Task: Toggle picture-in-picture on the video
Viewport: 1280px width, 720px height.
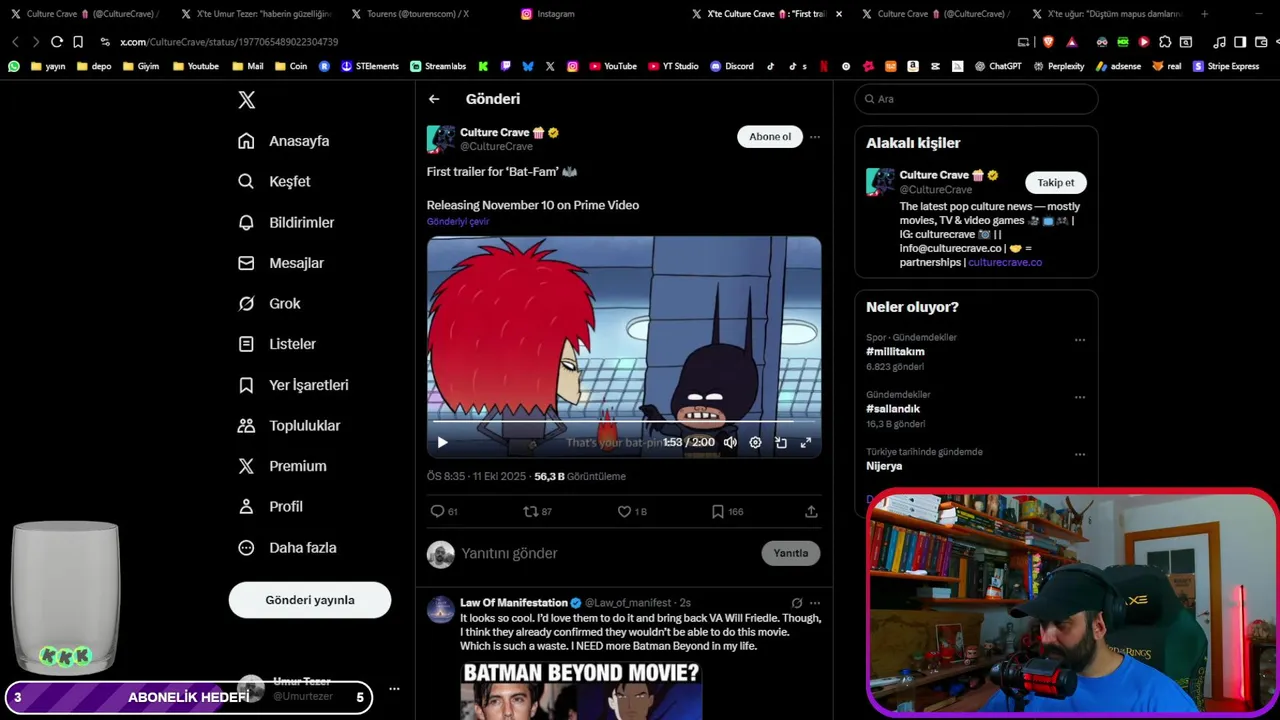Action: point(781,442)
